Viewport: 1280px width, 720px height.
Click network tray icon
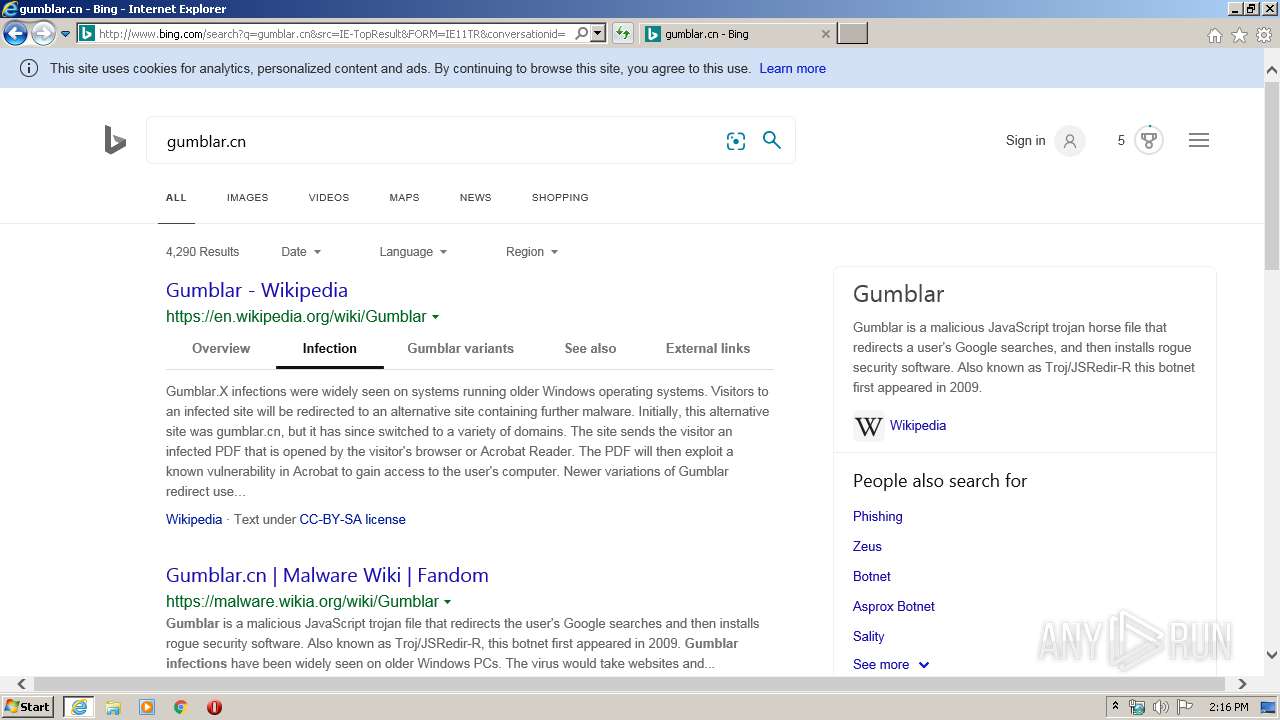[1137, 707]
